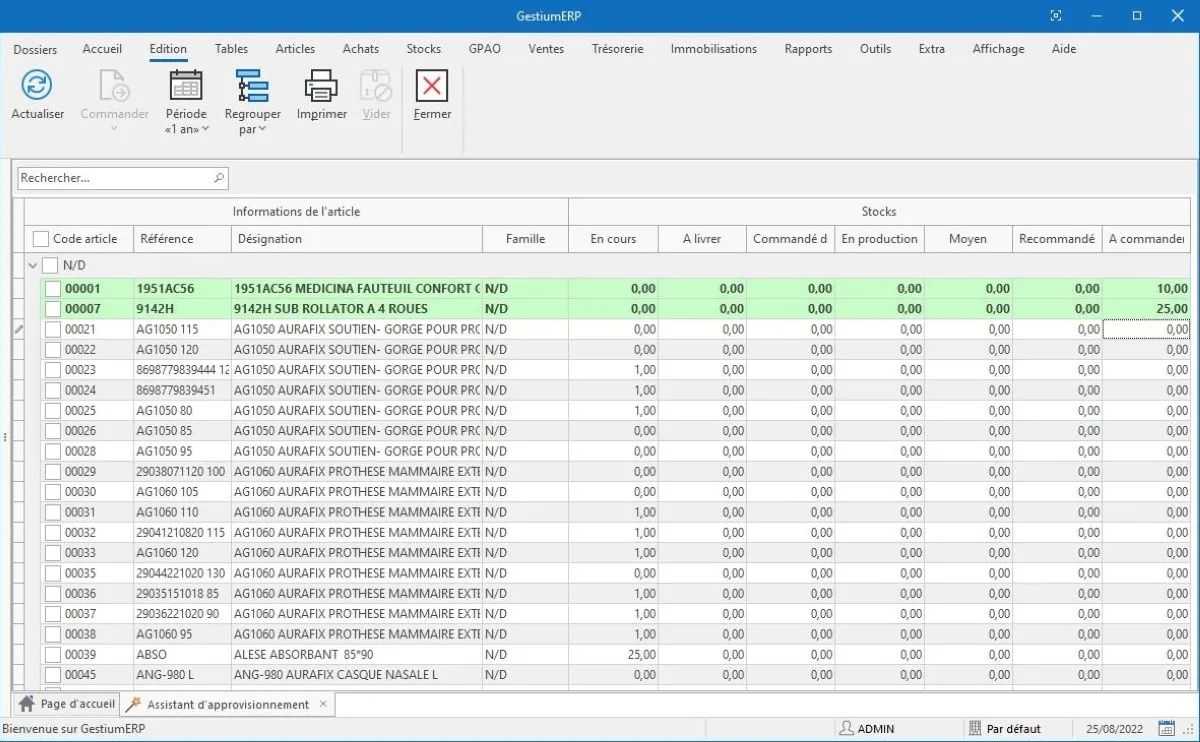Viewport: 1200px width, 742px height.
Task: Switch to the Page d'accueil tab
Action: coord(67,704)
